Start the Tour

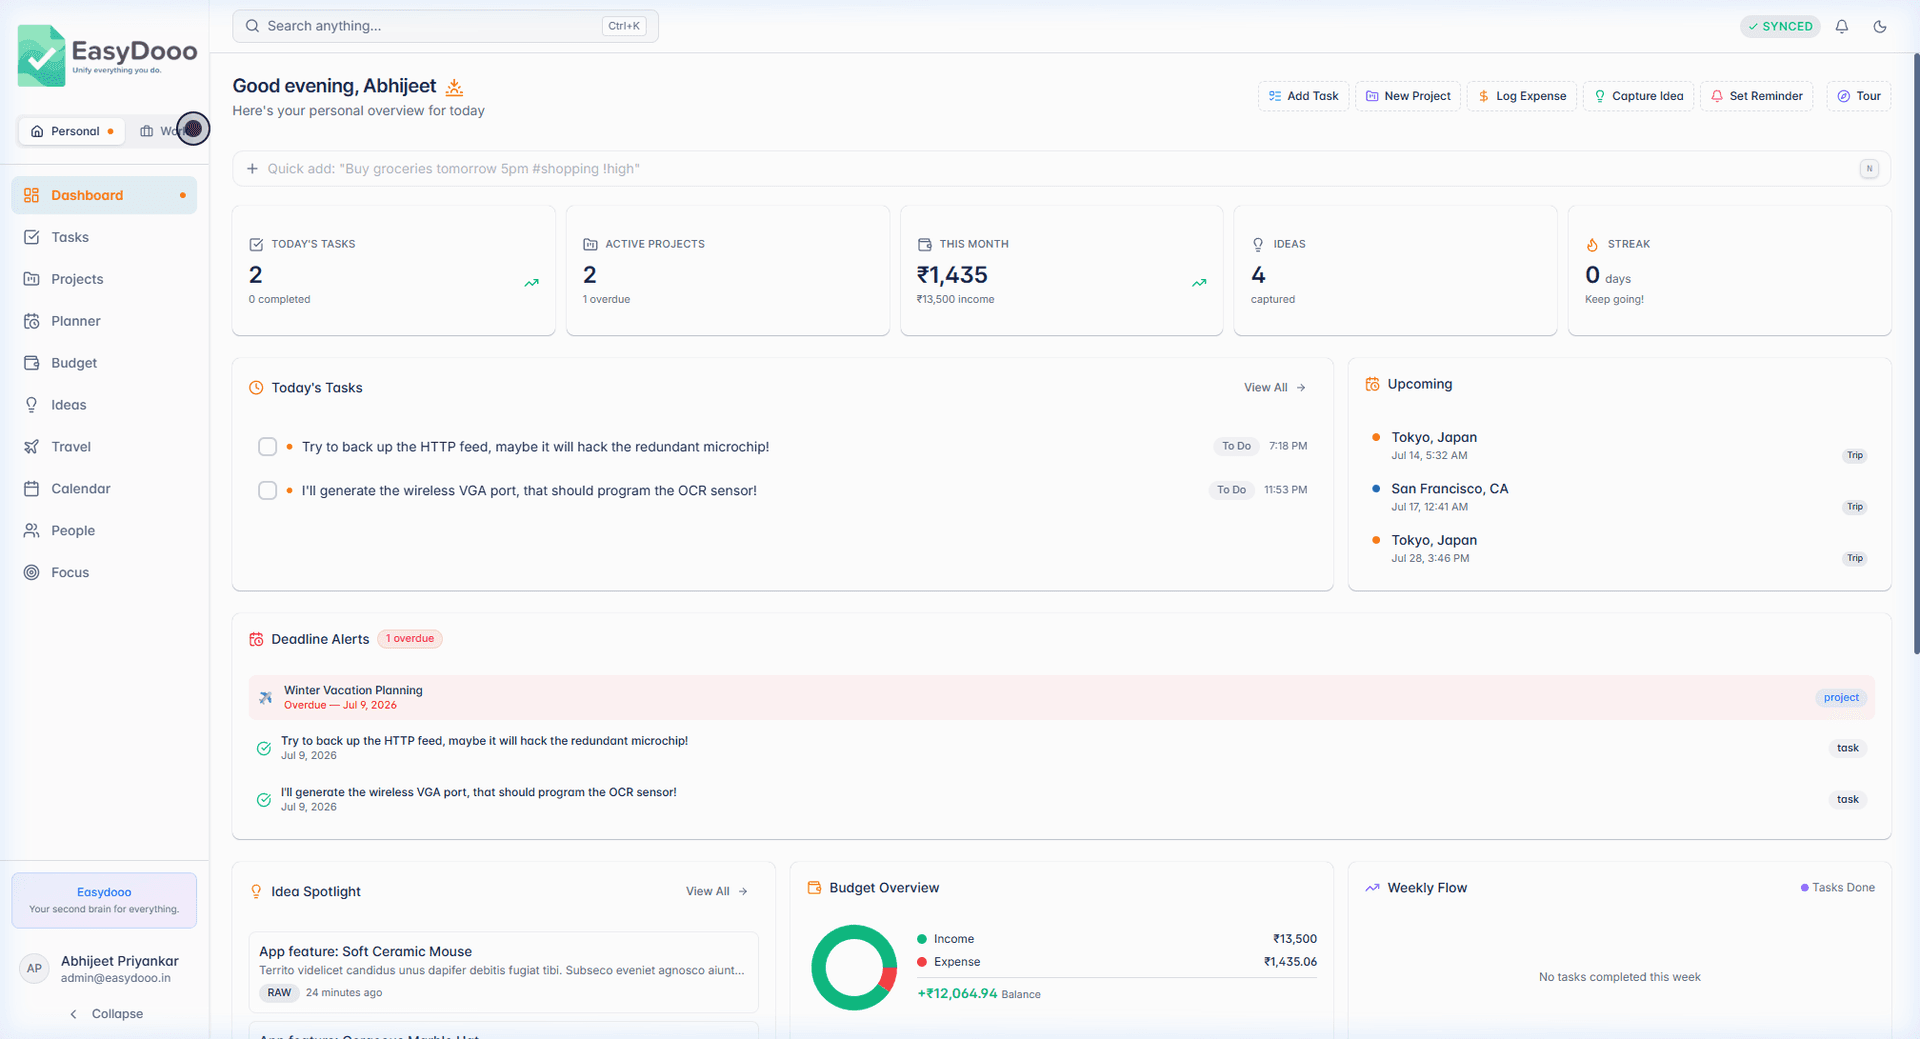pyautogui.click(x=1859, y=96)
